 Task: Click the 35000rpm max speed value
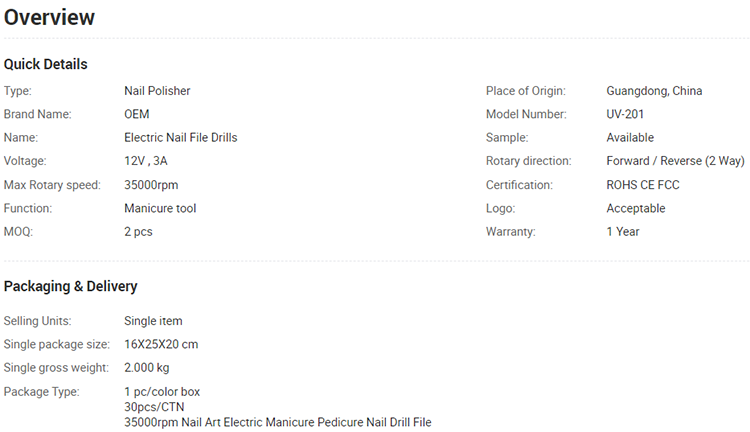click(x=151, y=185)
